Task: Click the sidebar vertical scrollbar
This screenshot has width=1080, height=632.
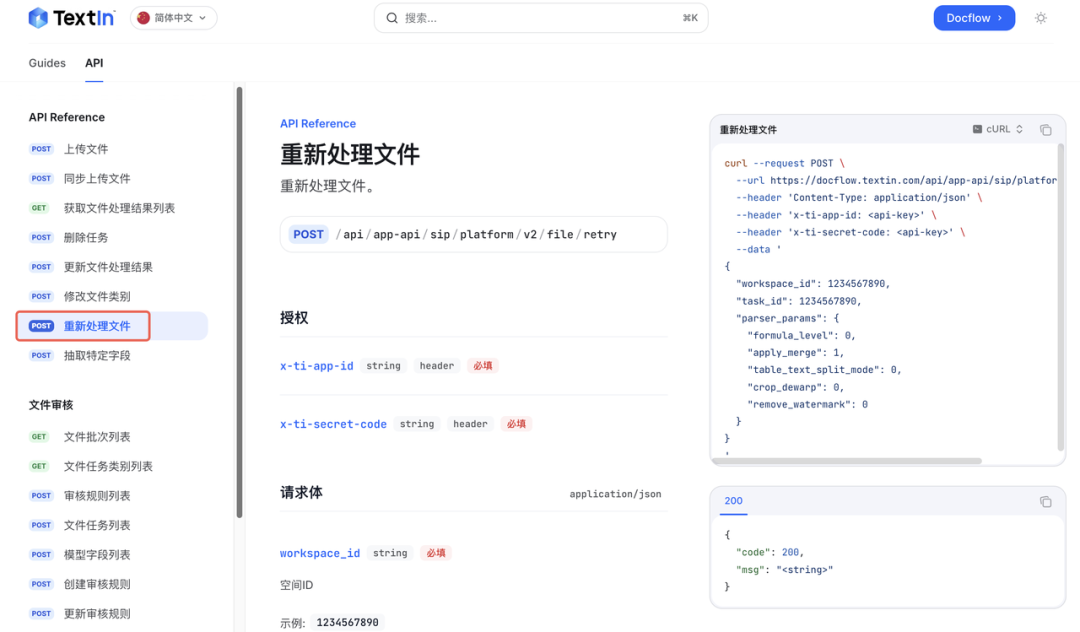Action: point(239,300)
